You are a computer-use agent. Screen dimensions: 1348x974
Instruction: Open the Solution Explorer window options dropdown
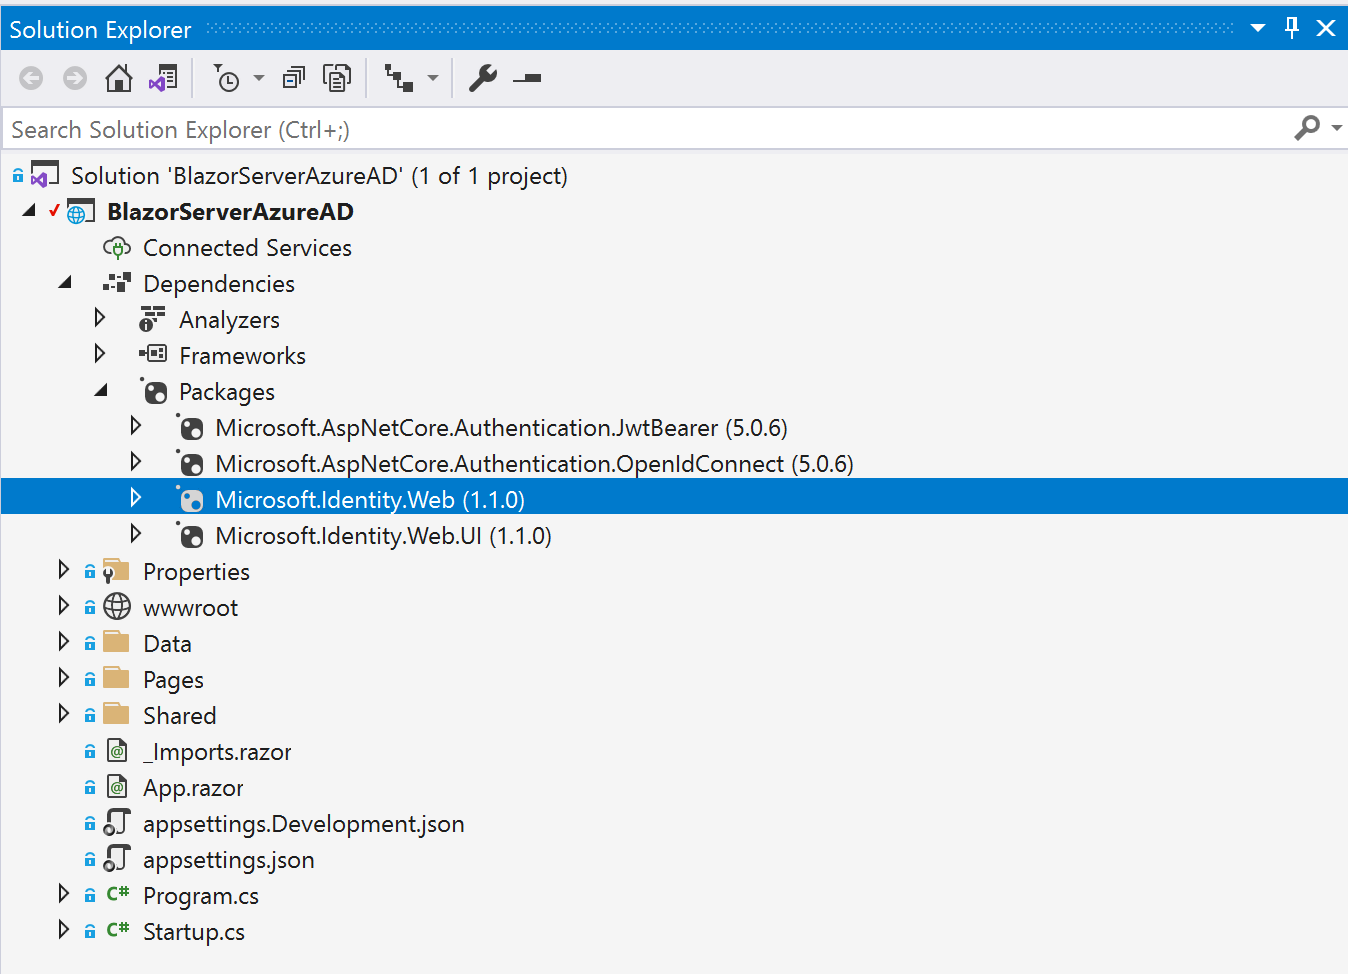(x=1257, y=28)
